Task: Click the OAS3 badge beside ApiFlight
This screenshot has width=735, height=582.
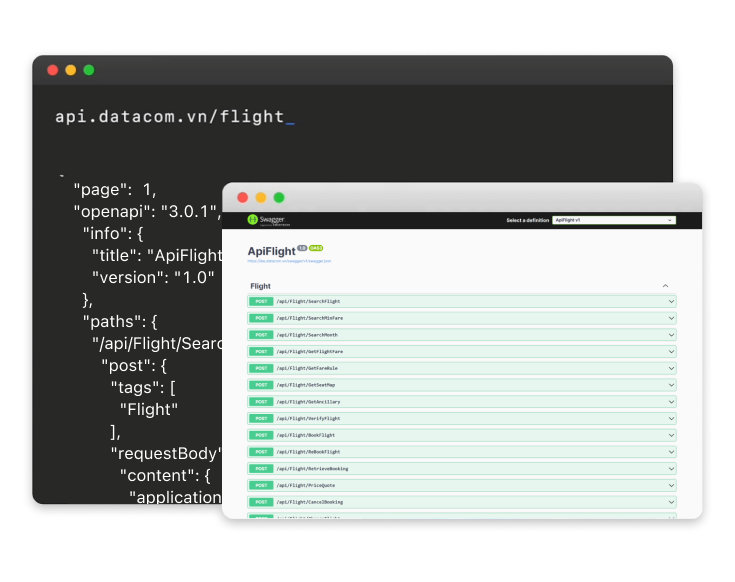Action: [316, 248]
